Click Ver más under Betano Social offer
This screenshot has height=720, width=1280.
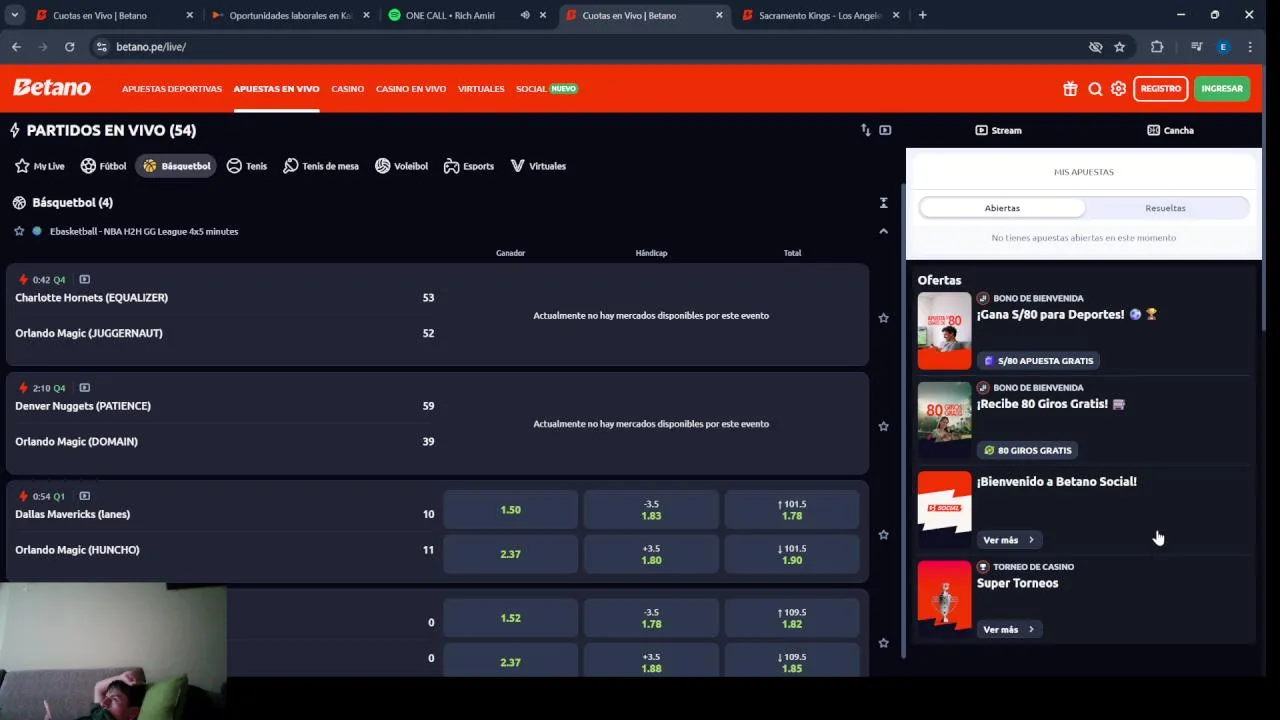click(1008, 540)
